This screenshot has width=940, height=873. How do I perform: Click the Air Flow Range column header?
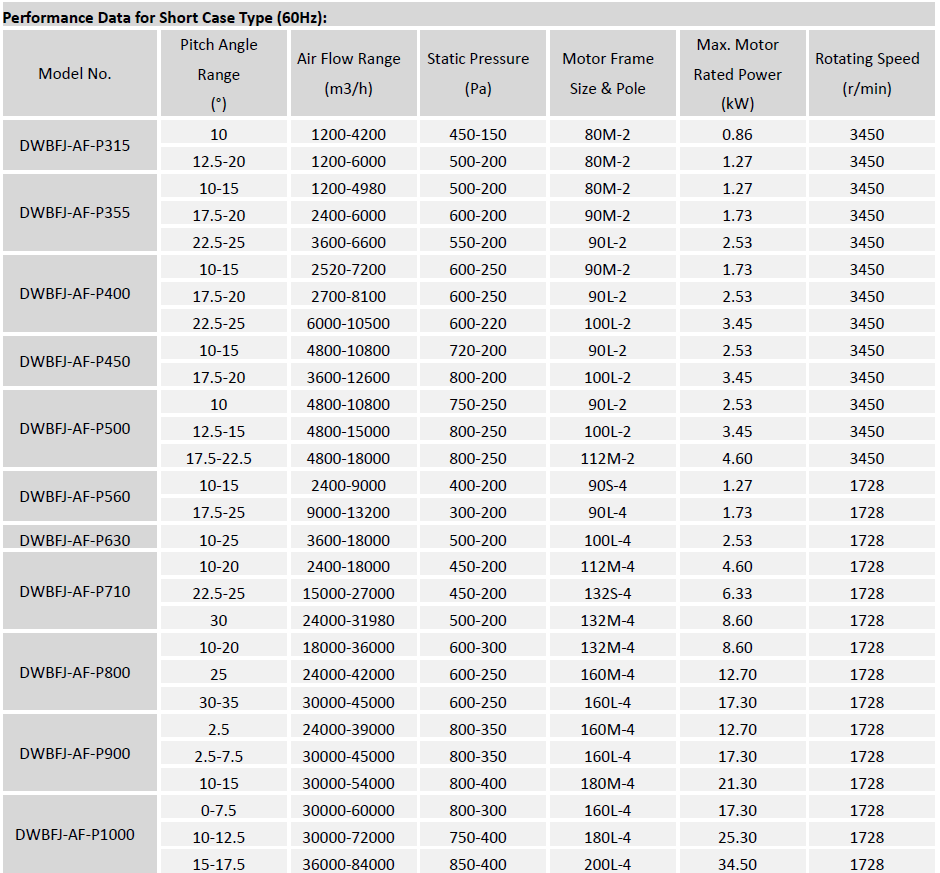[x=349, y=73]
